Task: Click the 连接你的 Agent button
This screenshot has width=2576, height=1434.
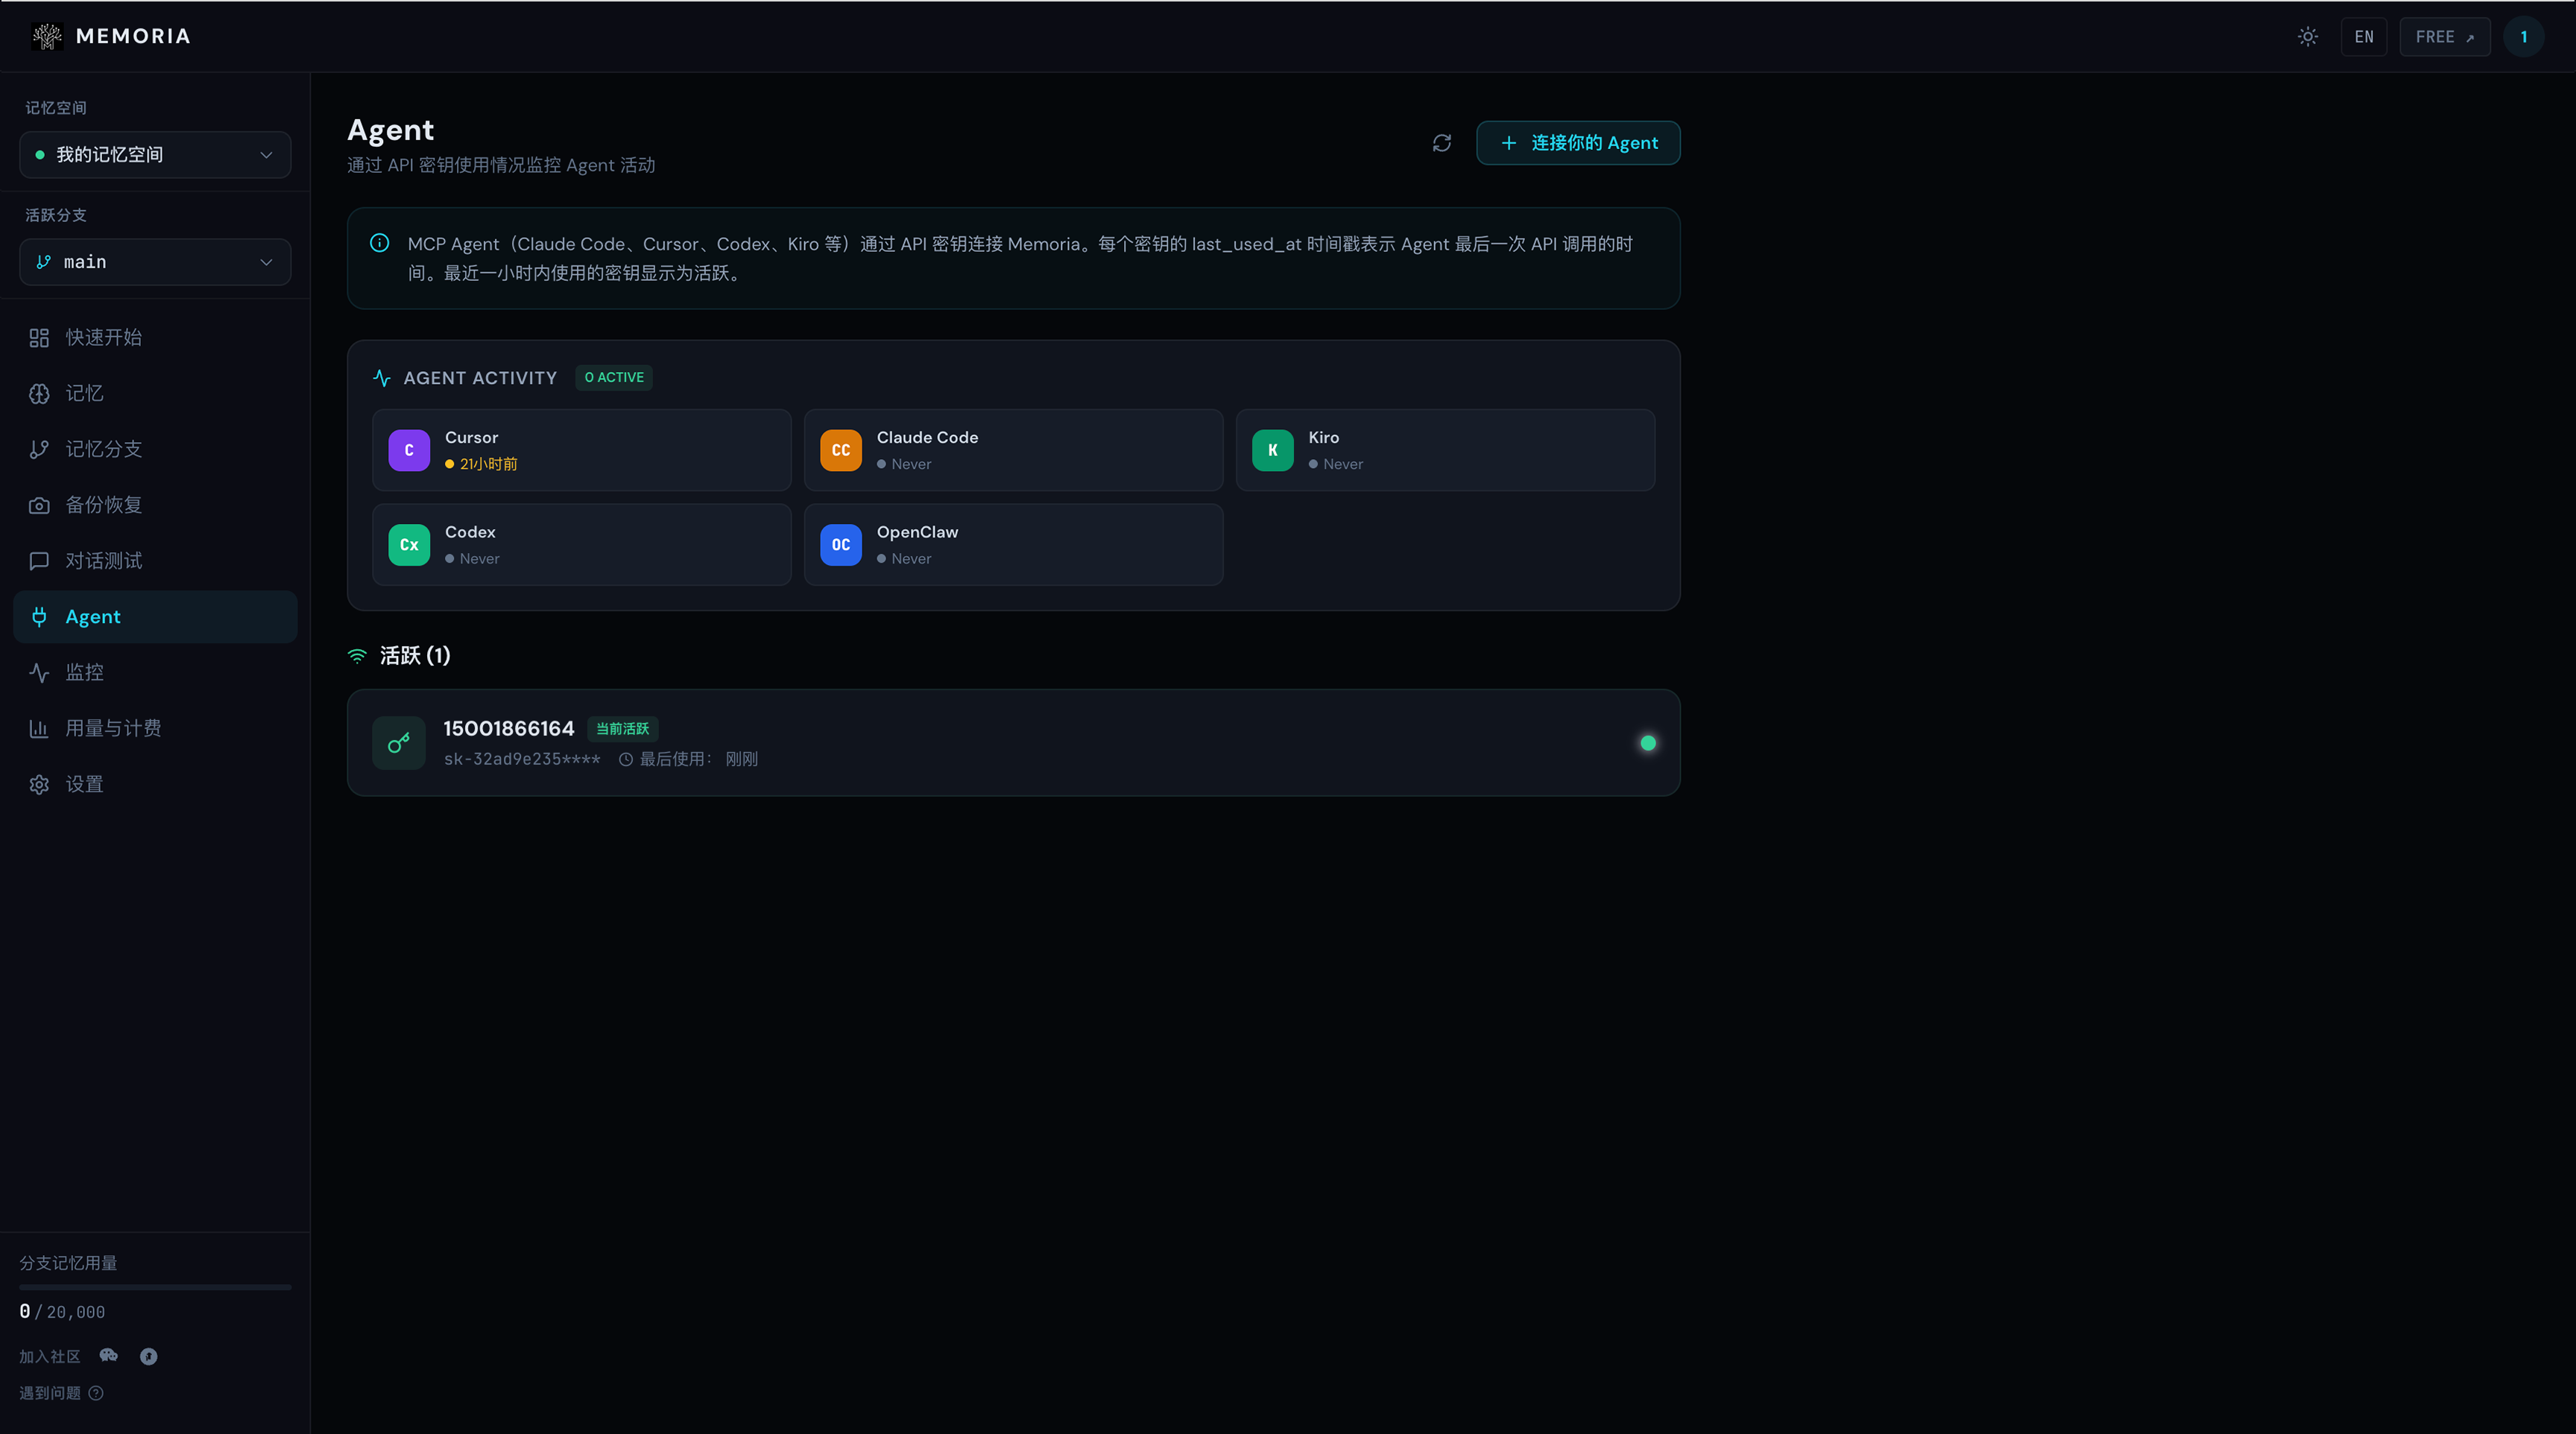Action: (x=1578, y=143)
